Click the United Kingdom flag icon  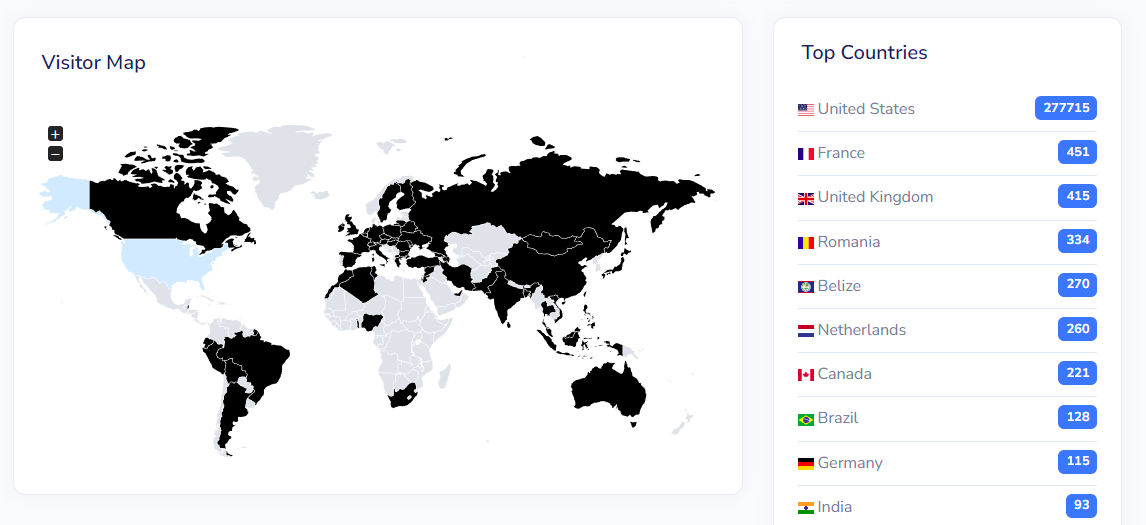(806, 198)
